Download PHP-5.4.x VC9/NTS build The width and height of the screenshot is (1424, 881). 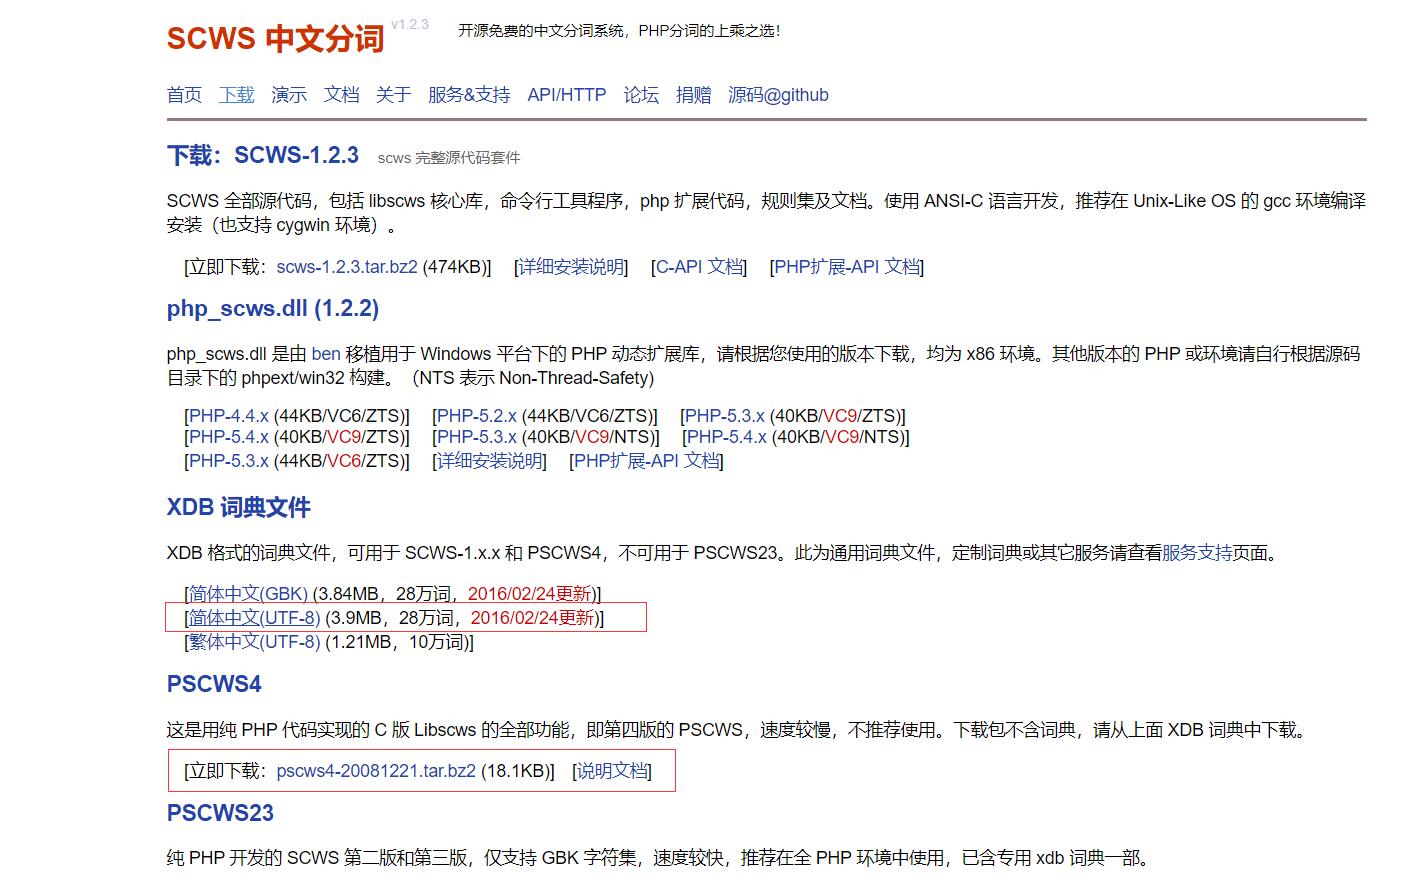(727, 437)
